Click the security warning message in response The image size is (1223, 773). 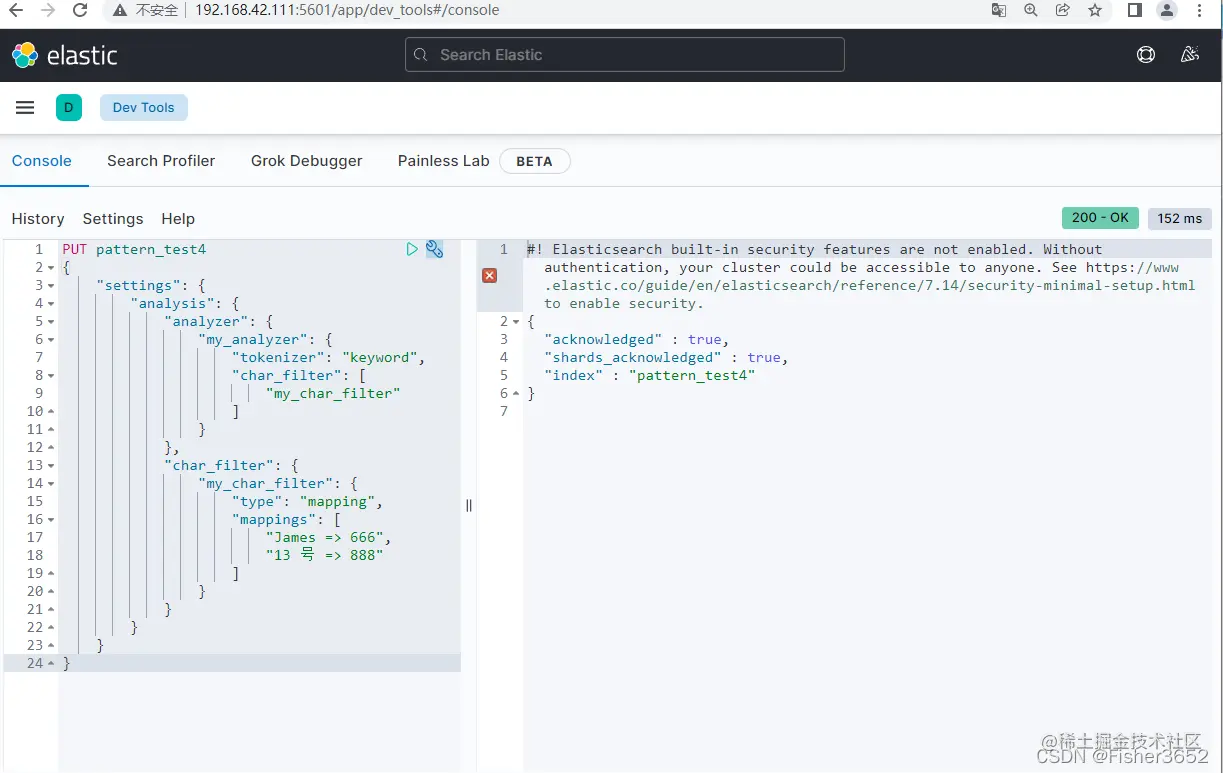[x=861, y=276]
